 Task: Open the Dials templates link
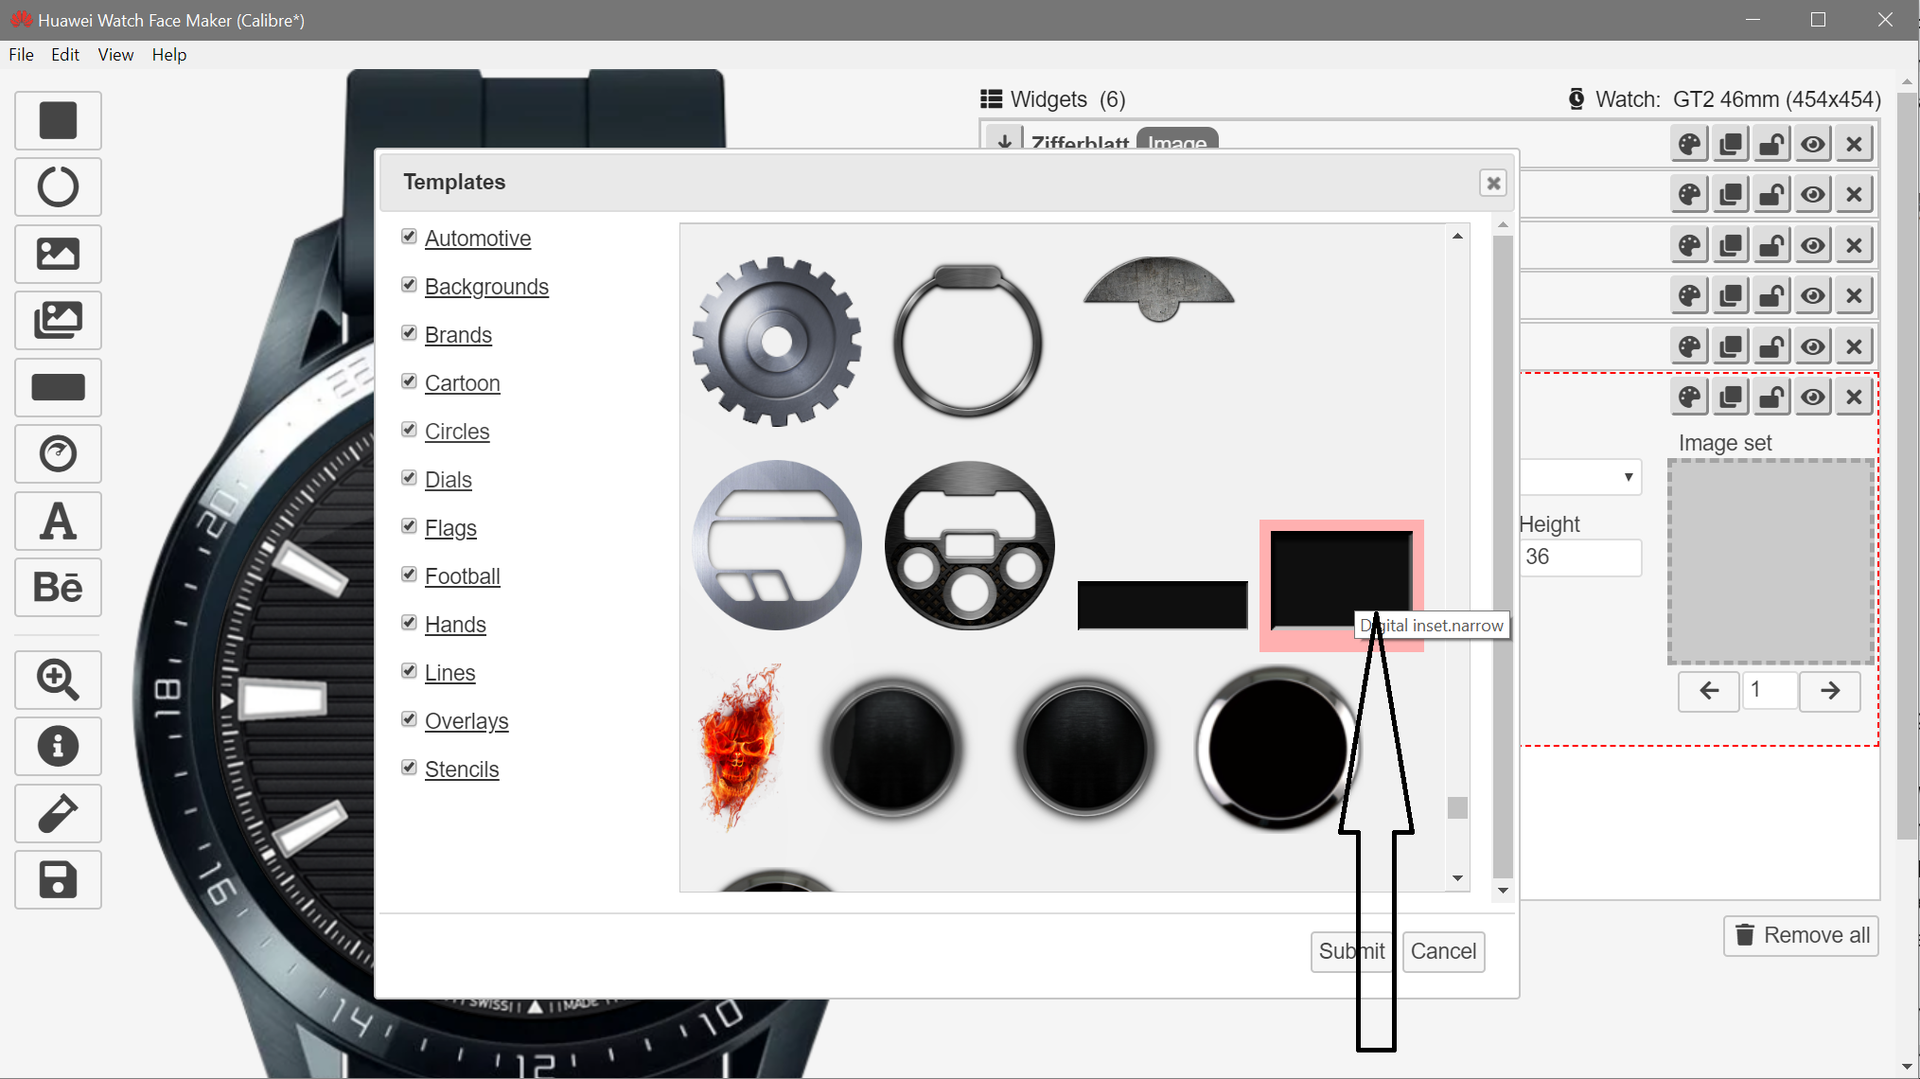pos(448,480)
